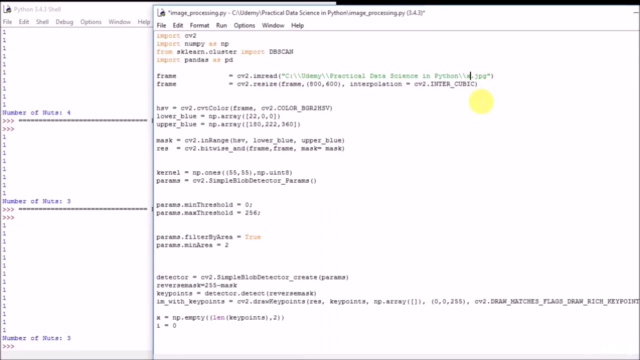Click the 'hsv = cv2.cvtColor' line

[244, 108]
